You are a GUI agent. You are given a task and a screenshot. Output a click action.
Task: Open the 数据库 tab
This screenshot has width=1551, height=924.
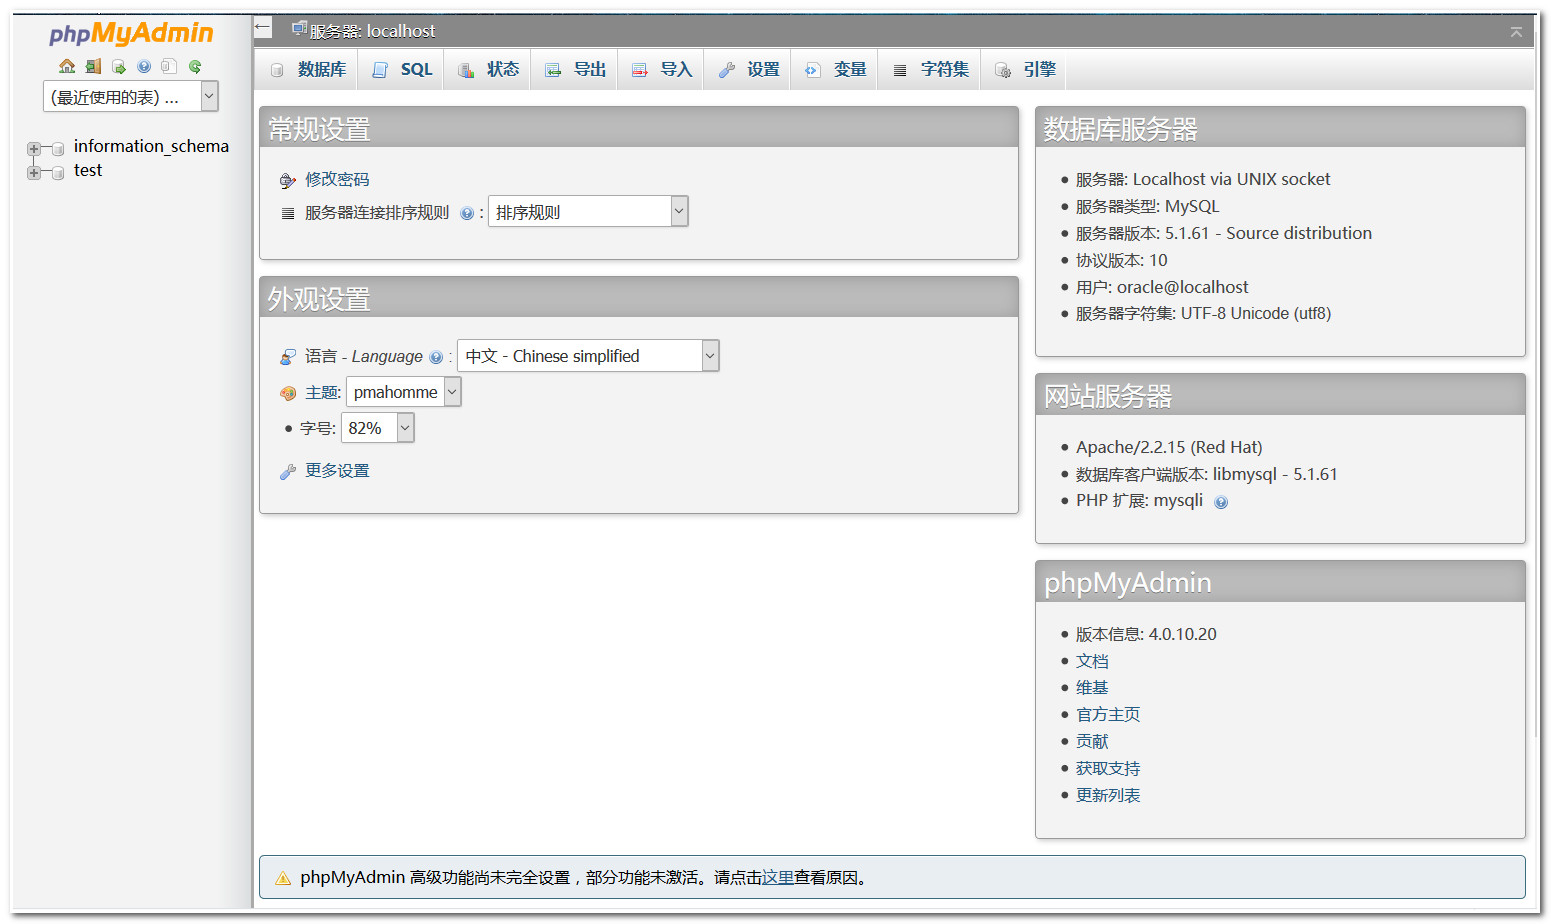coord(308,69)
